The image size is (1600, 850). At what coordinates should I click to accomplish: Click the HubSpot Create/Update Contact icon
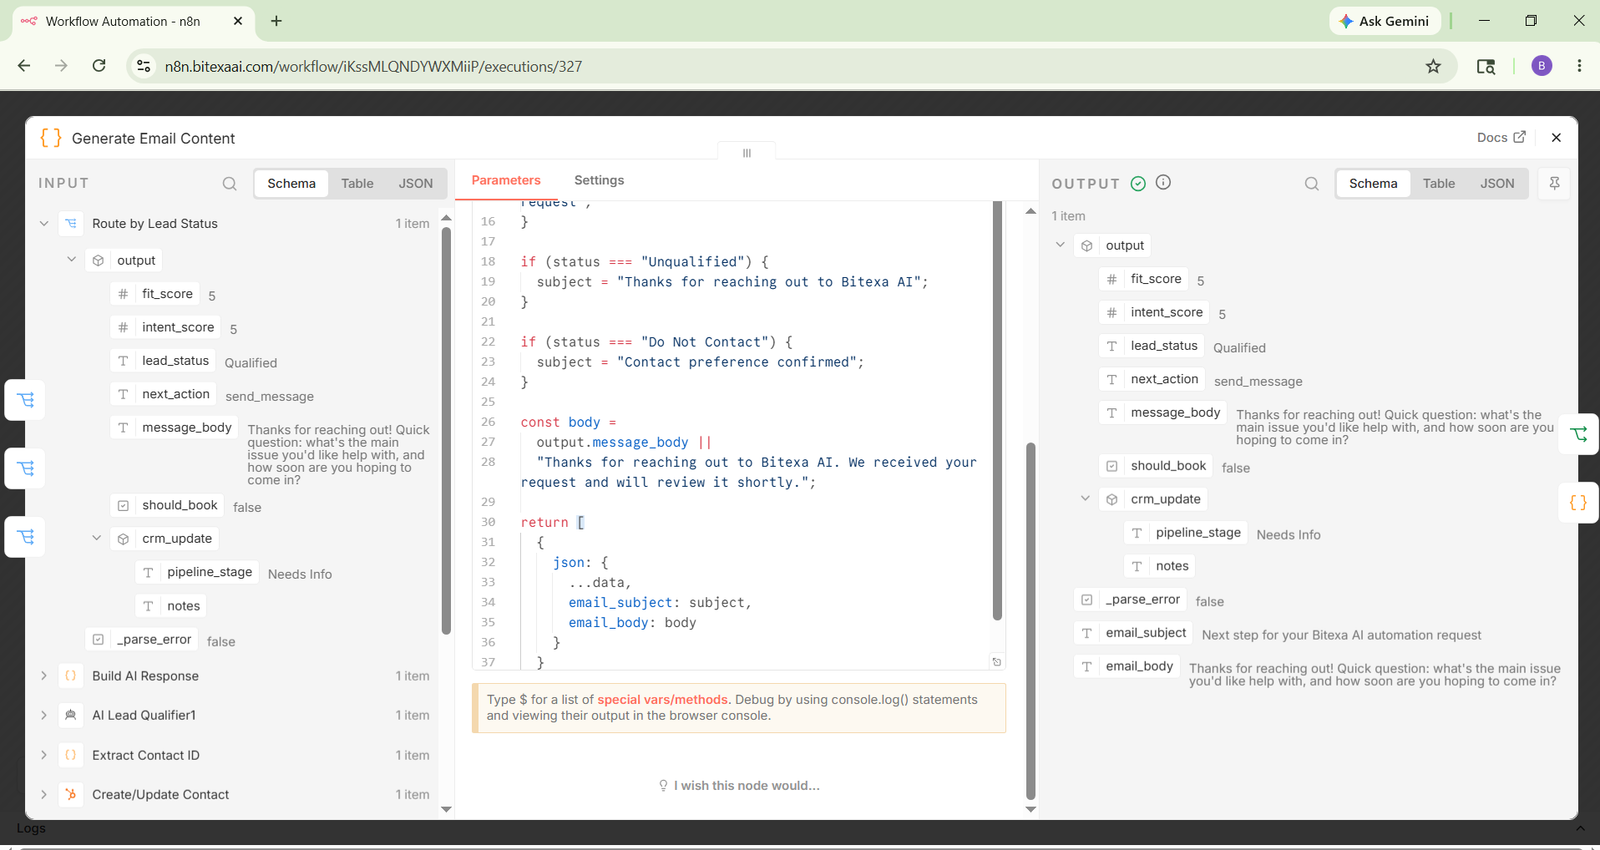click(x=71, y=794)
